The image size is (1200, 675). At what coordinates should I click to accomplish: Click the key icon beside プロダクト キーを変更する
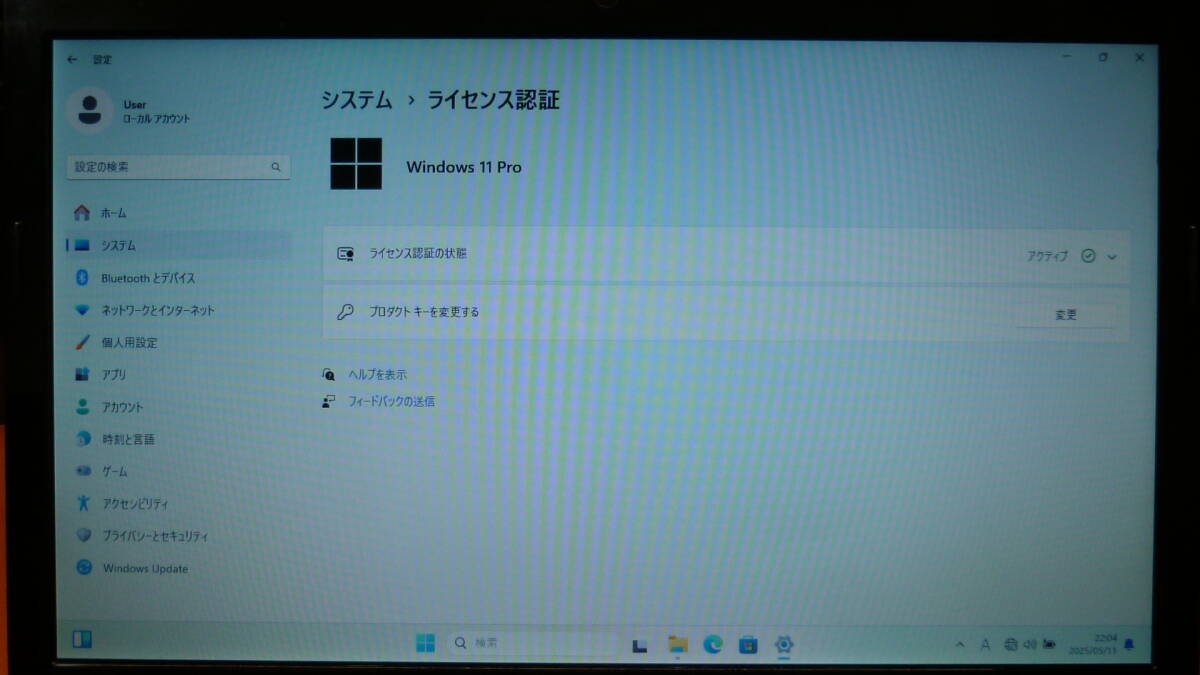coord(345,312)
